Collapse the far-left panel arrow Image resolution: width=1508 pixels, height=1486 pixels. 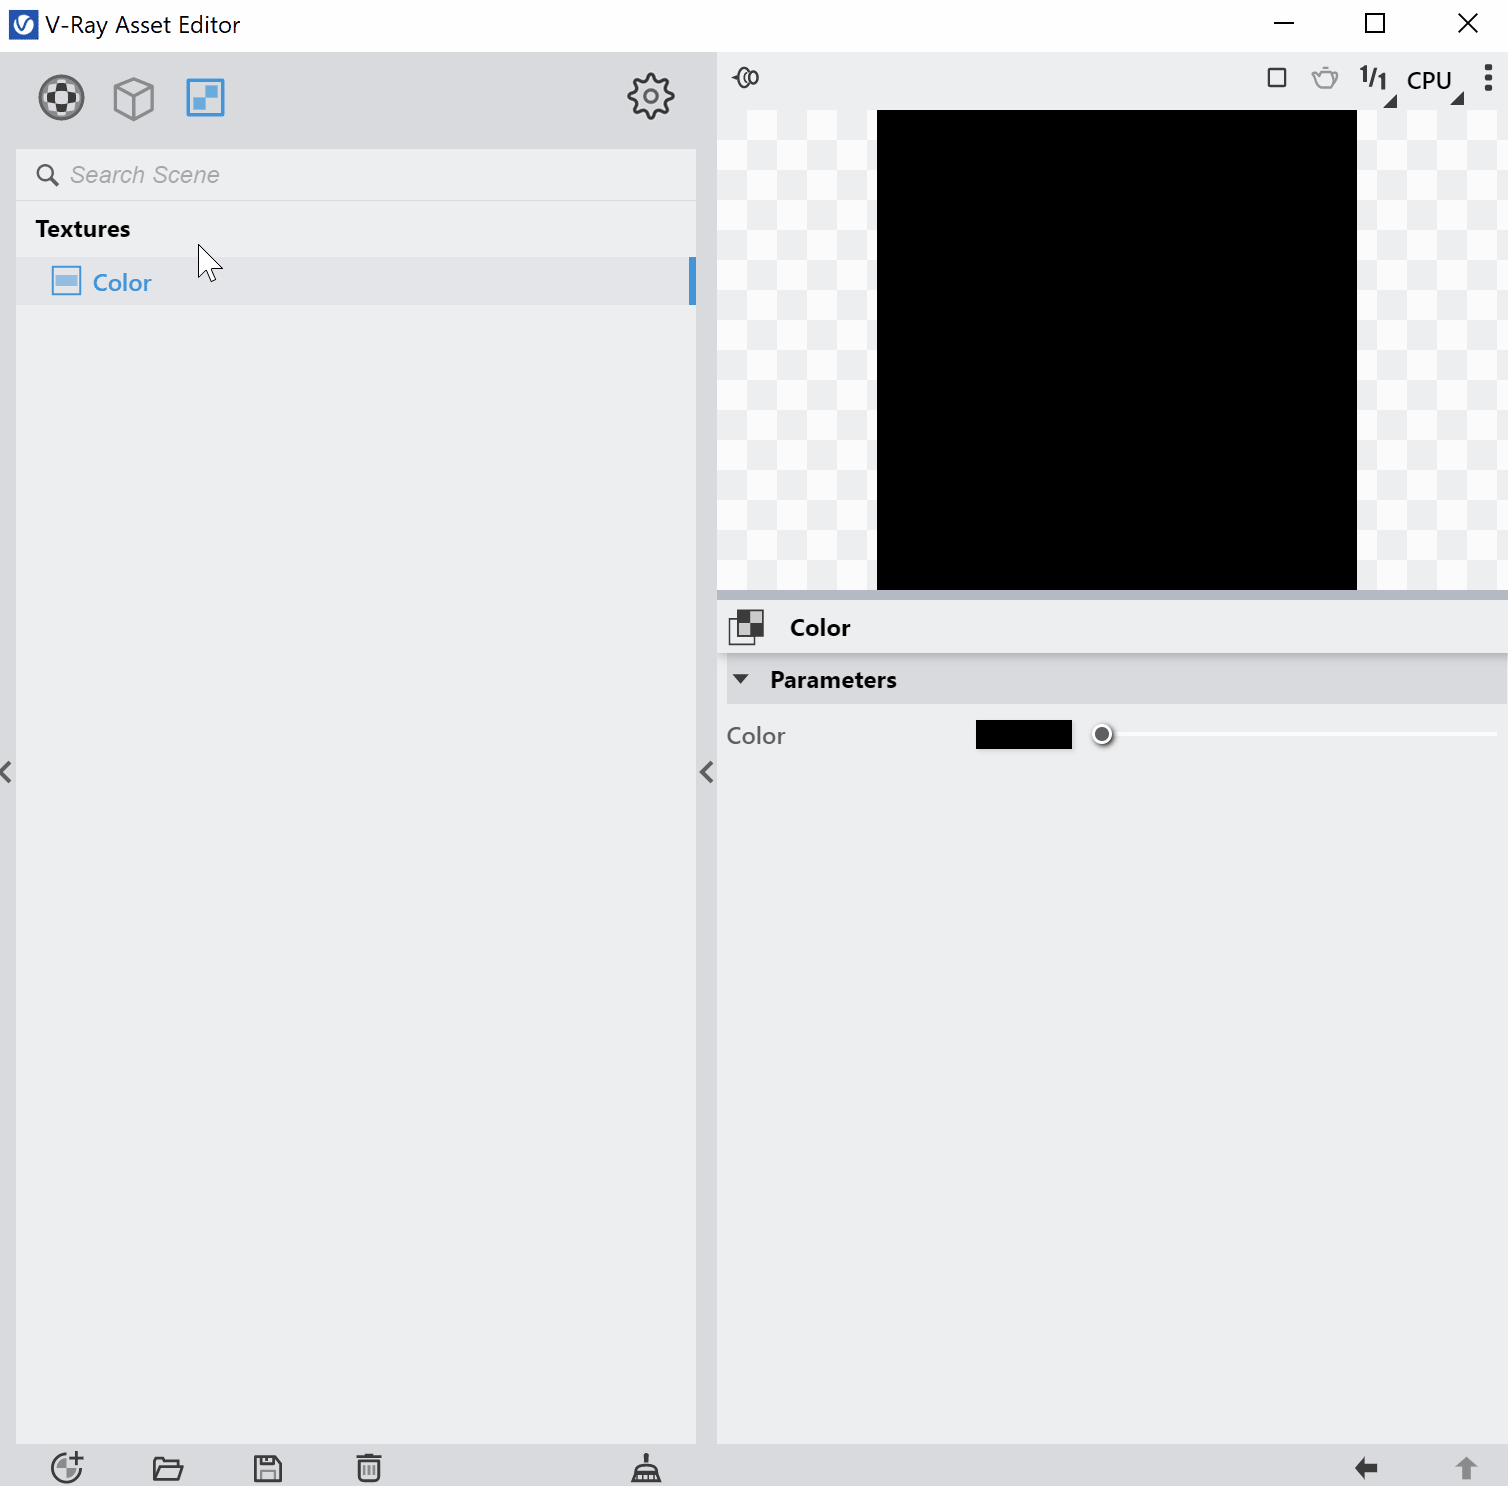click(6, 772)
